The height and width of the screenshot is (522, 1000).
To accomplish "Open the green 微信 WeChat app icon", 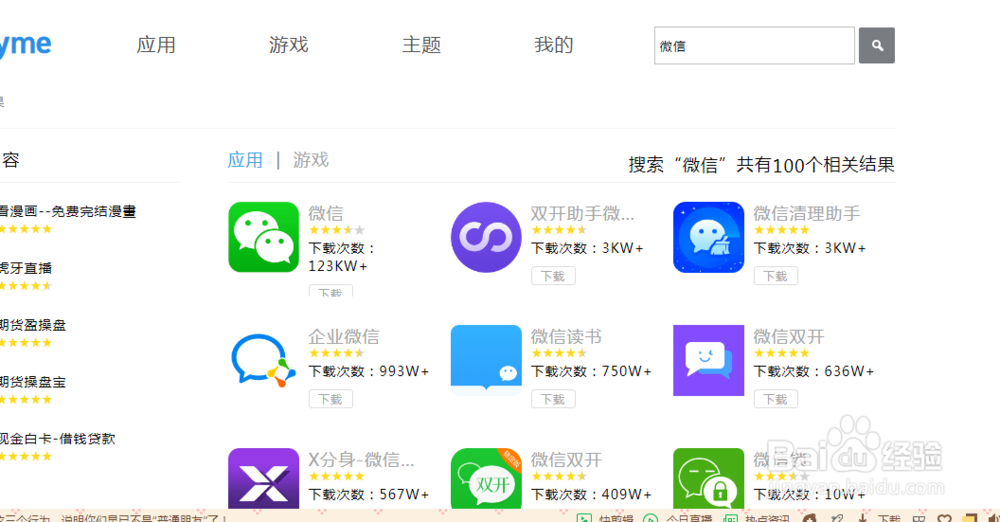I will point(263,237).
